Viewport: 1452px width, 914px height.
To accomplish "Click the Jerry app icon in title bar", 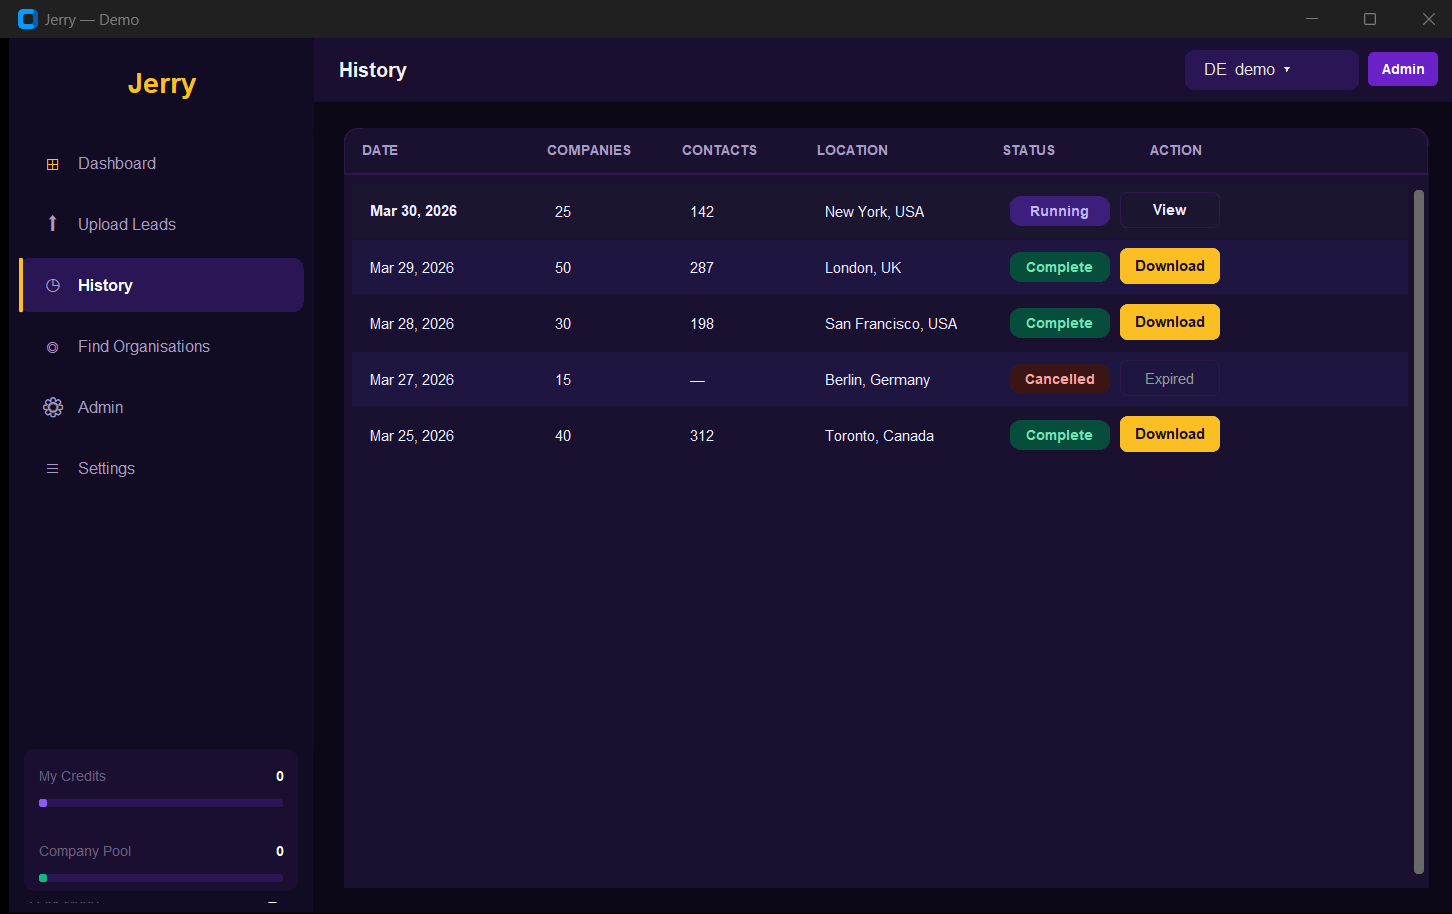I will [28, 19].
